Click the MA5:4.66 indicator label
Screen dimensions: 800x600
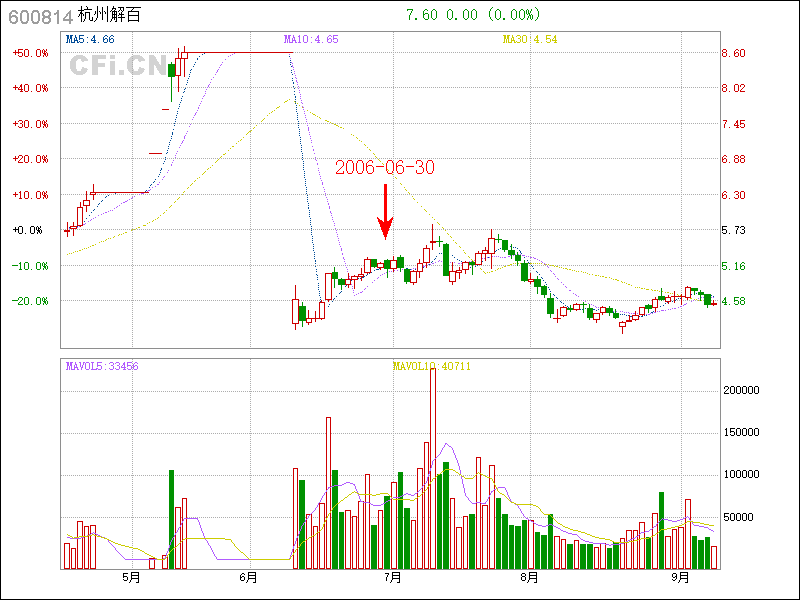coord(90,39)
